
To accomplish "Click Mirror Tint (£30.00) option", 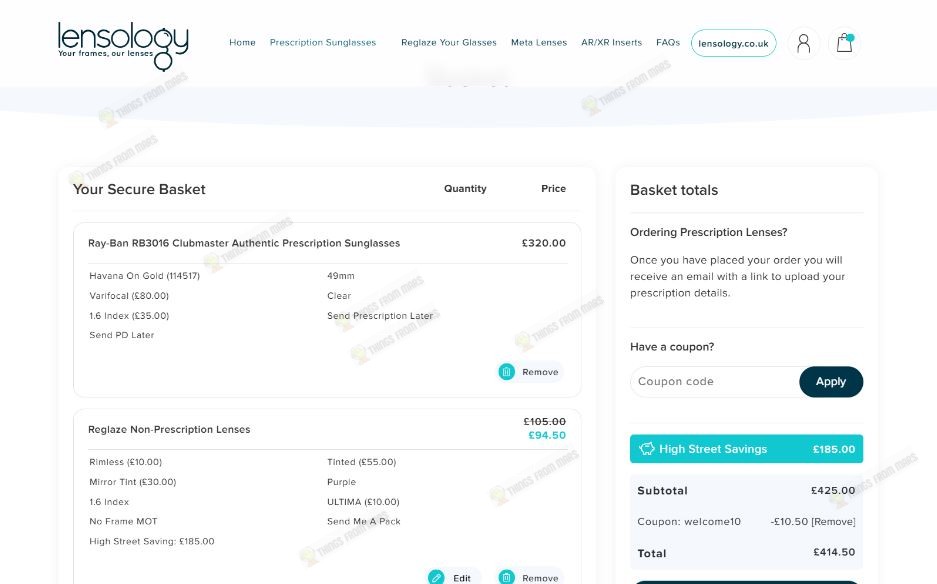I will point(133,482).
